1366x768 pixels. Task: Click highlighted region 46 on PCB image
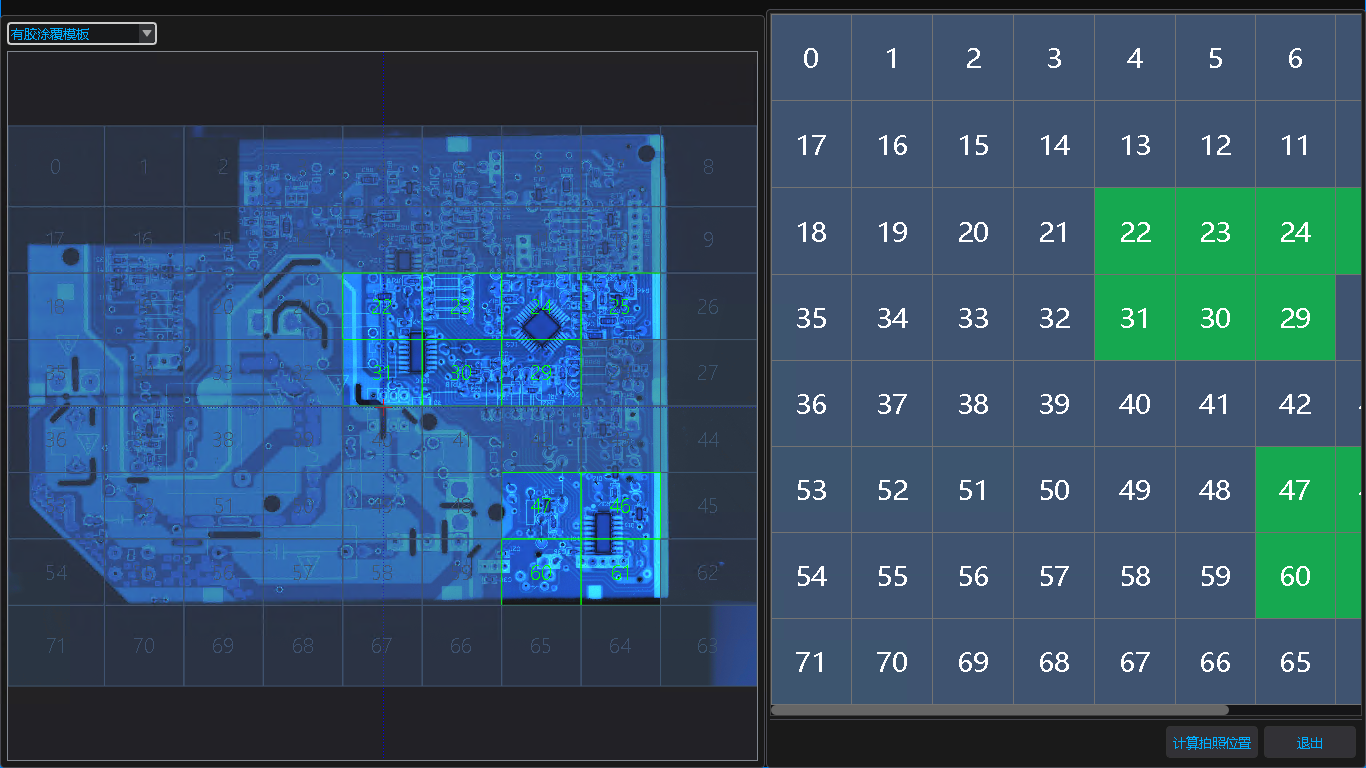[x=620, y=506]
